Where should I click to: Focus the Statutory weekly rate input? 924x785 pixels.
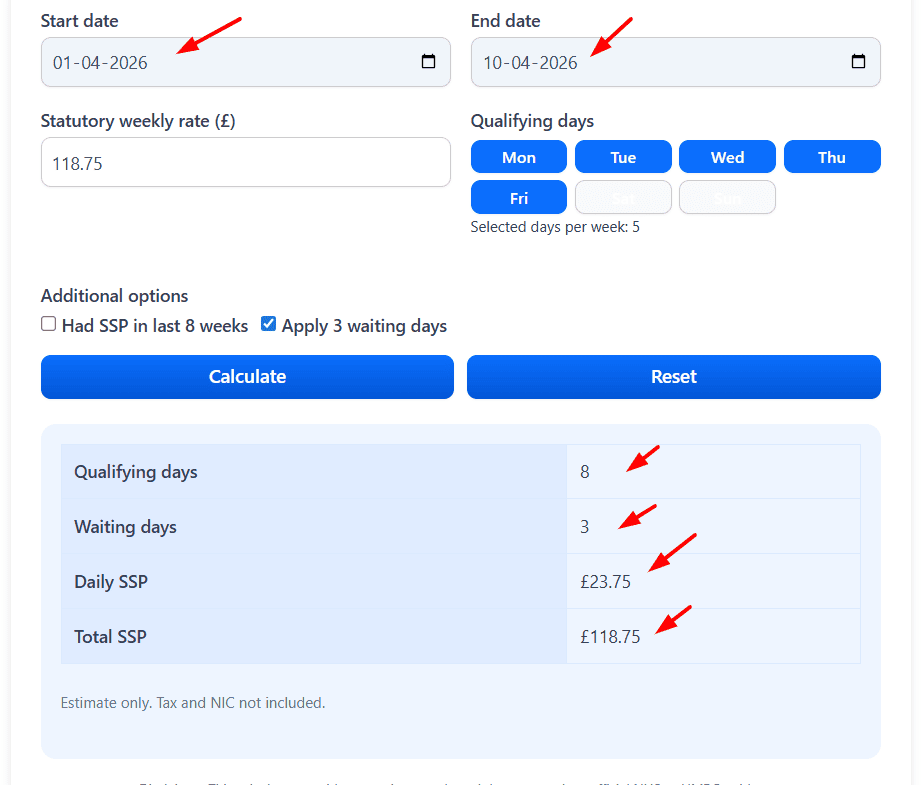(245, 162)
